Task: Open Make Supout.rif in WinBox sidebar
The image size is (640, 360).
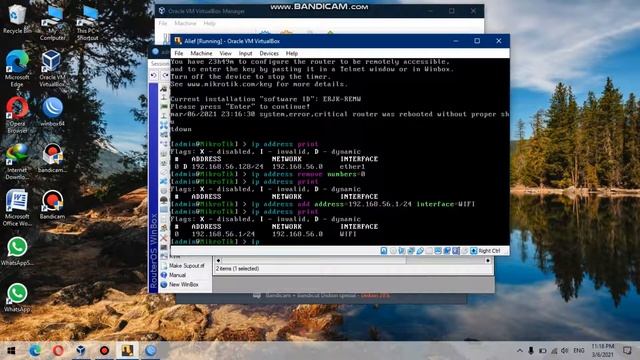Action: [x=187, y=266]
